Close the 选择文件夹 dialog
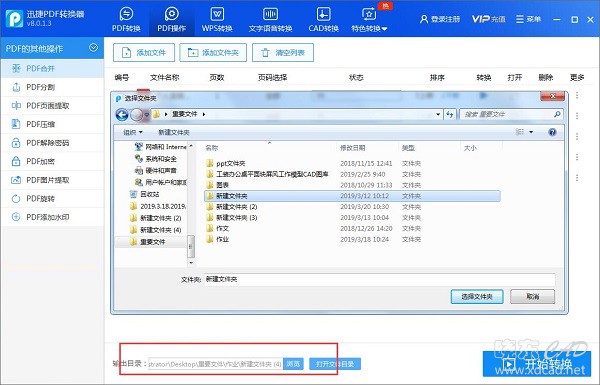Image resolution: width=600 pixels, height=385 pixels. (x=553, y=96)
